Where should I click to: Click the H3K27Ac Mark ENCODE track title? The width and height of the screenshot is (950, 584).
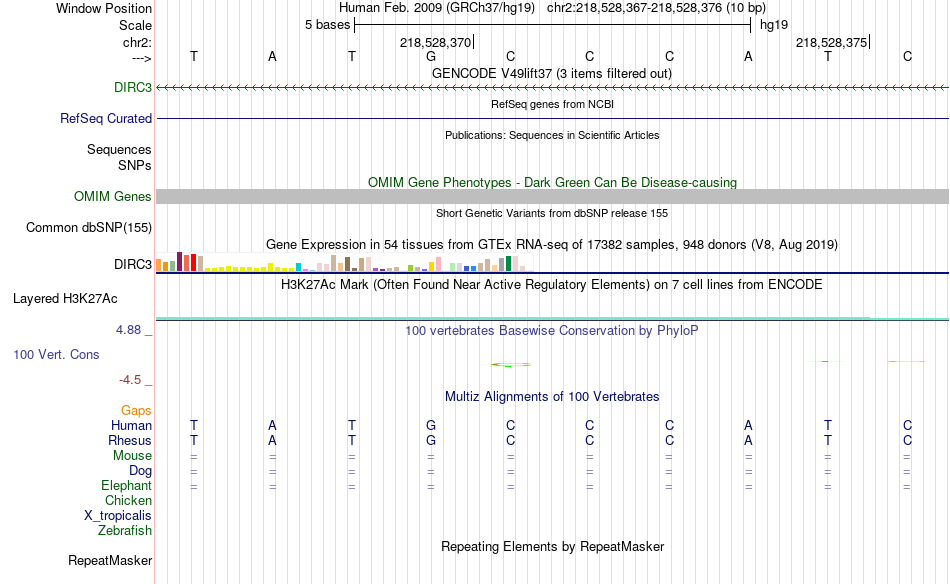[551, 285]
